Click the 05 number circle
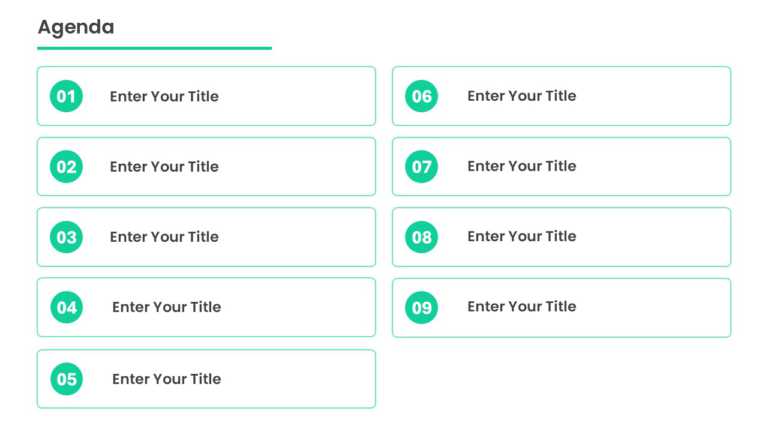This screenshot has height=432, width=768. click(67, 379)
